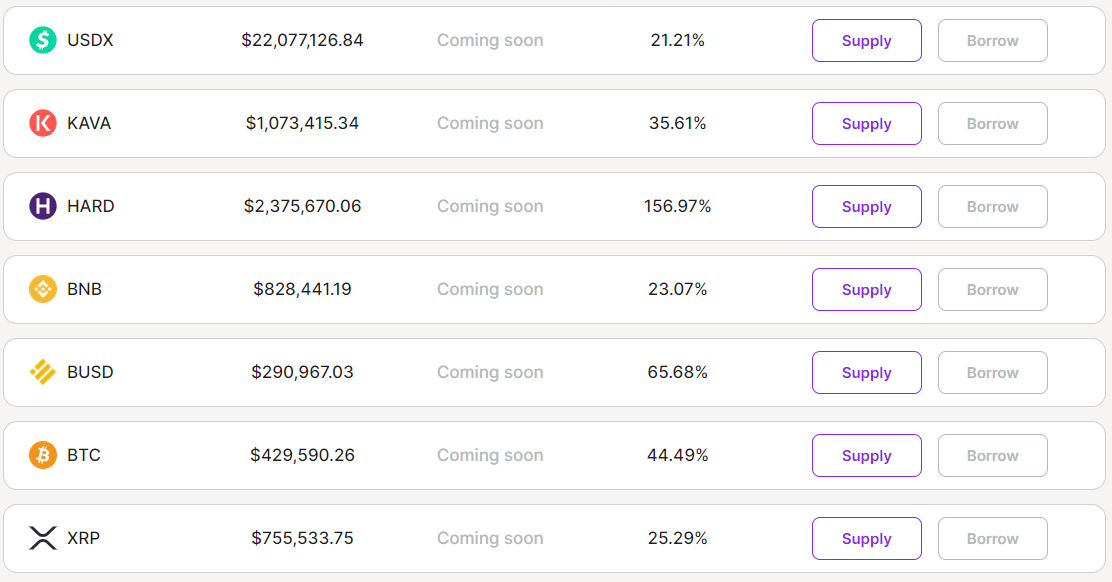Click Borrow in the BTC row
Screen dimensions: 1112x582
pyautogui.click(x=993, y=455)
